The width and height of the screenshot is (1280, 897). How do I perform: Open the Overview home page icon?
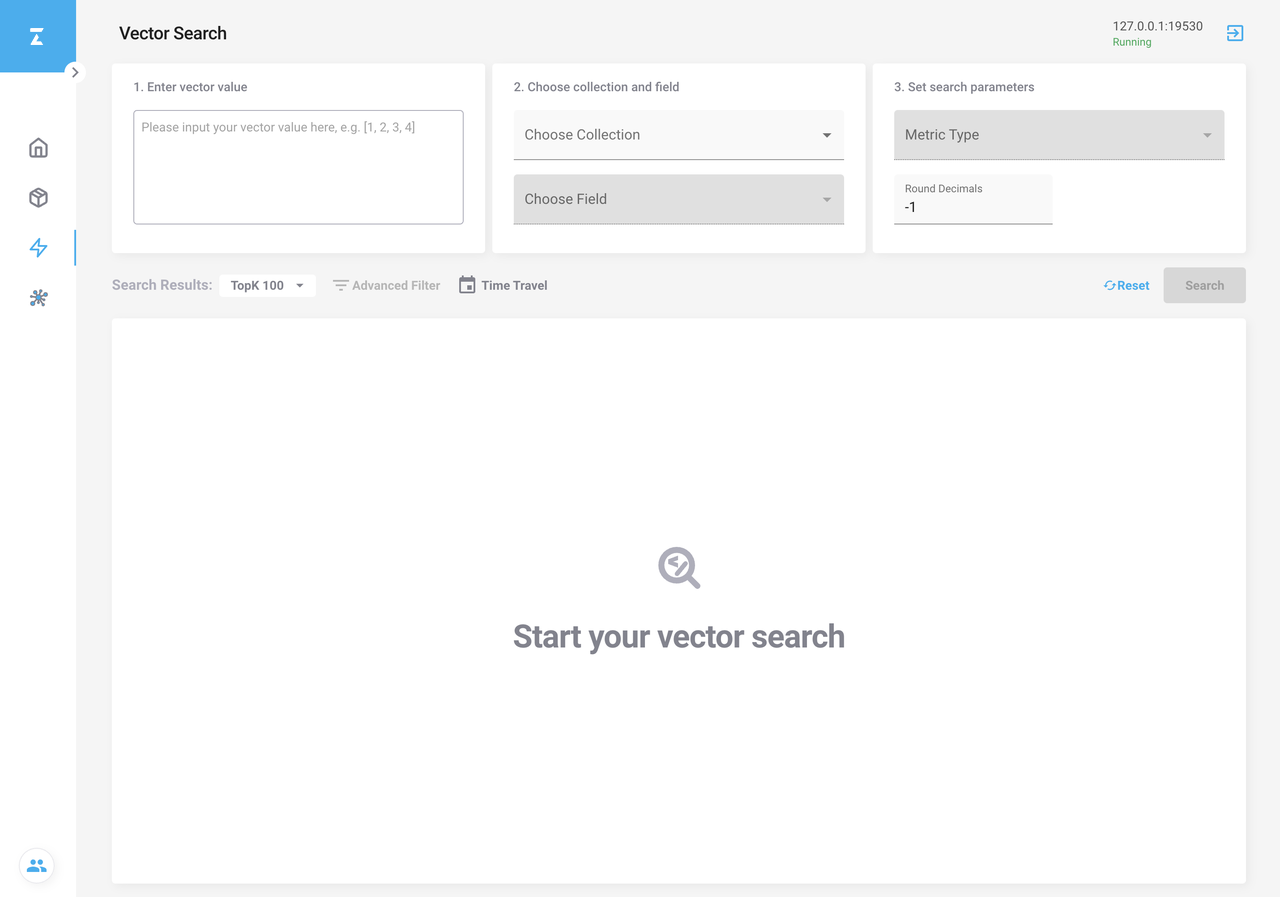coord(38,148)
